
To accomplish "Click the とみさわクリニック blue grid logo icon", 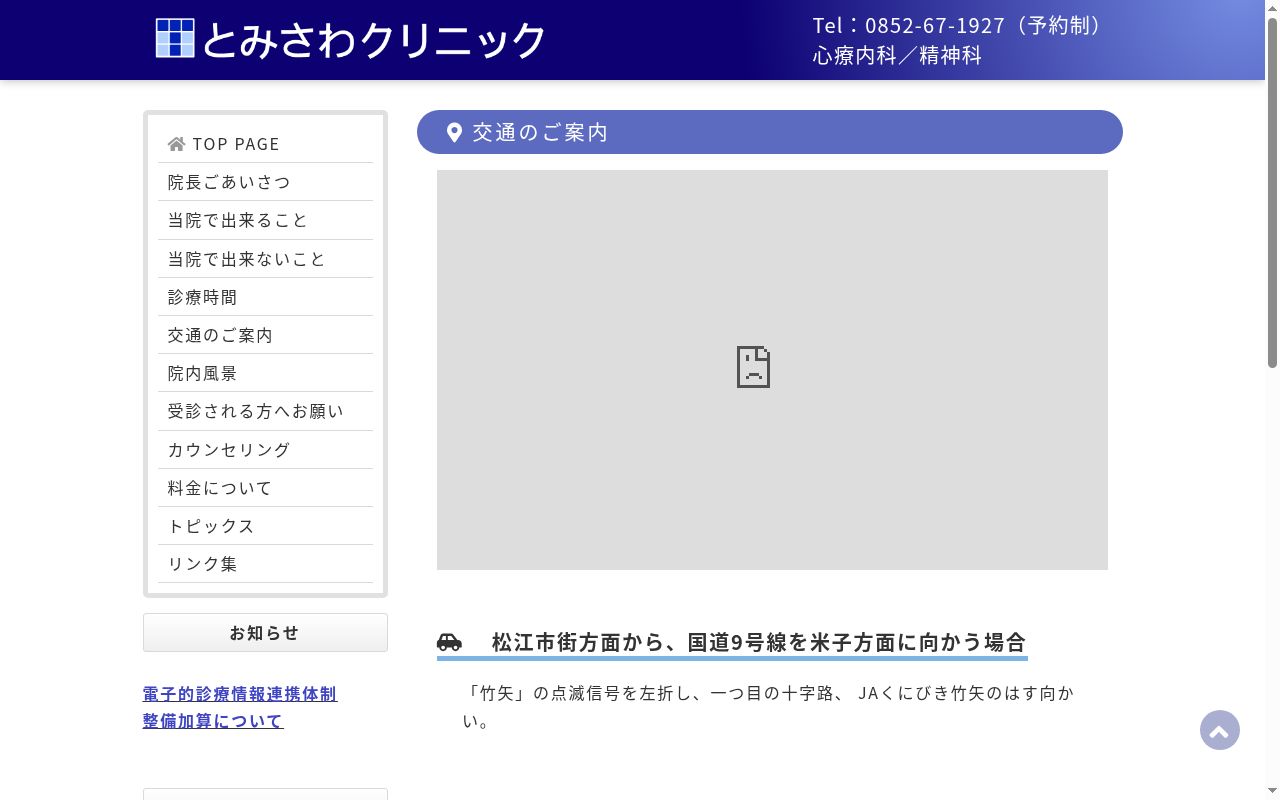I will tap(175, 38).
